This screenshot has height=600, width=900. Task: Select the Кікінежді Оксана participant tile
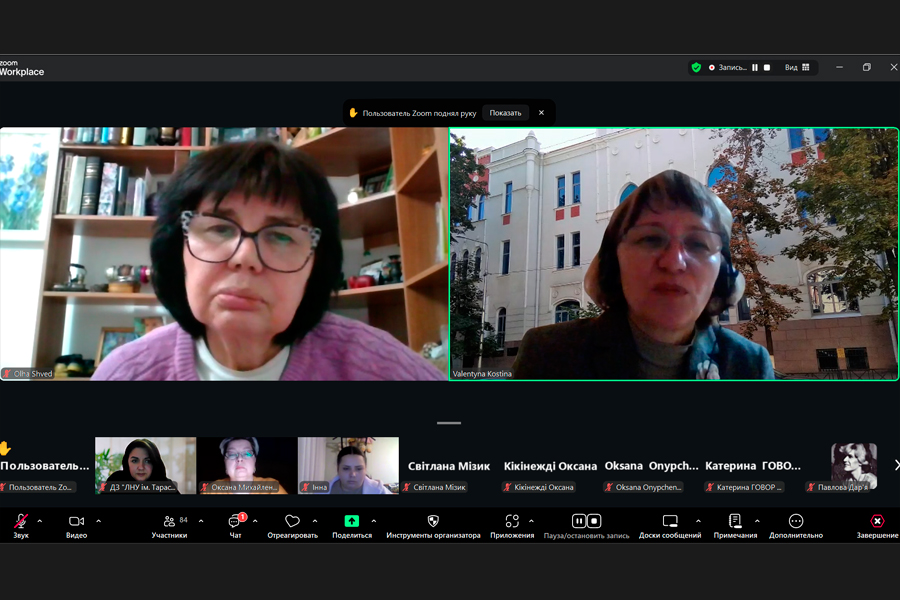point(550,466)
